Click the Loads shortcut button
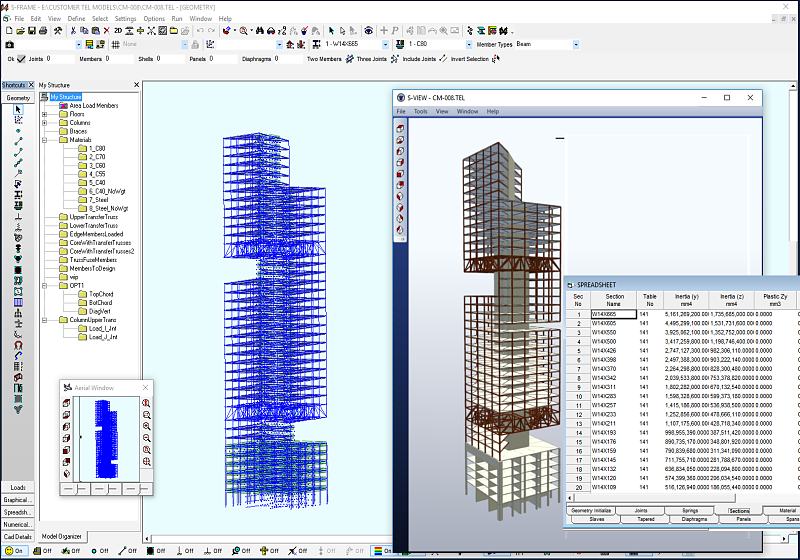800x560 pixels. point(18,487)
